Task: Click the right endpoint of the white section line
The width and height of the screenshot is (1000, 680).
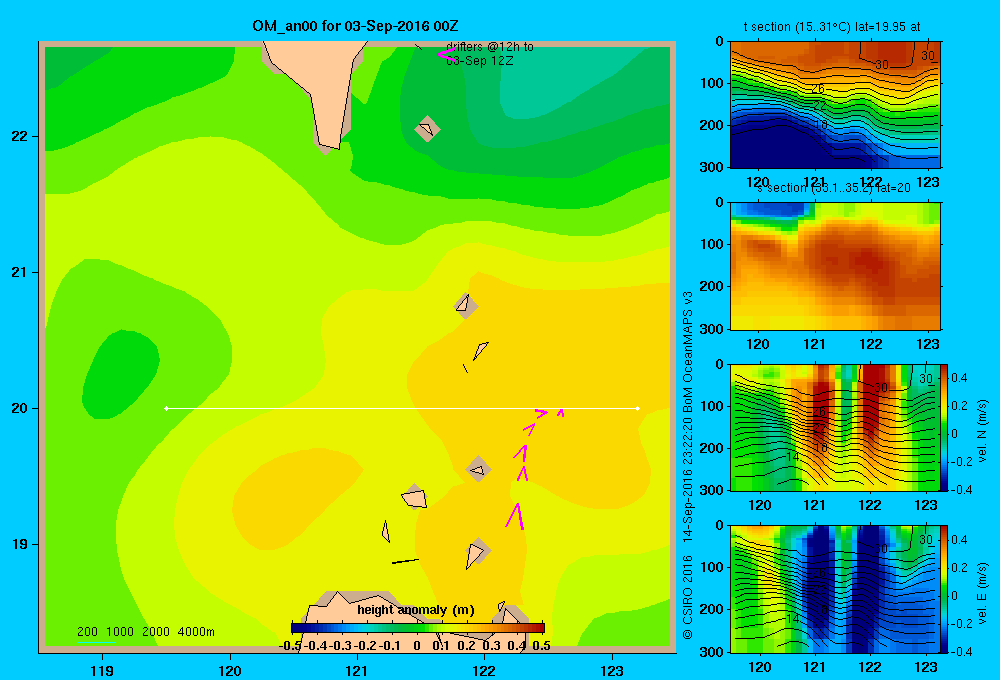Action: (638, 408)
